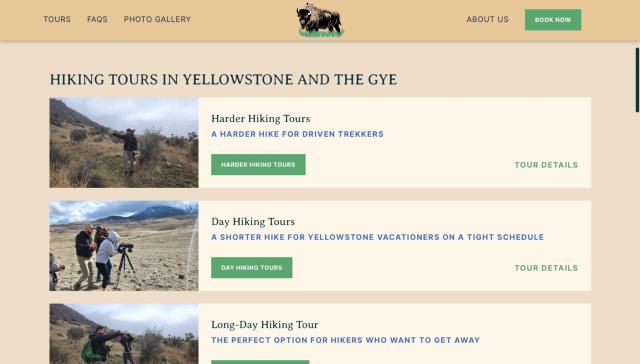Click the page scrollbar thumb on right edge
Screen dimensions: 640x364
pos(637,80)
